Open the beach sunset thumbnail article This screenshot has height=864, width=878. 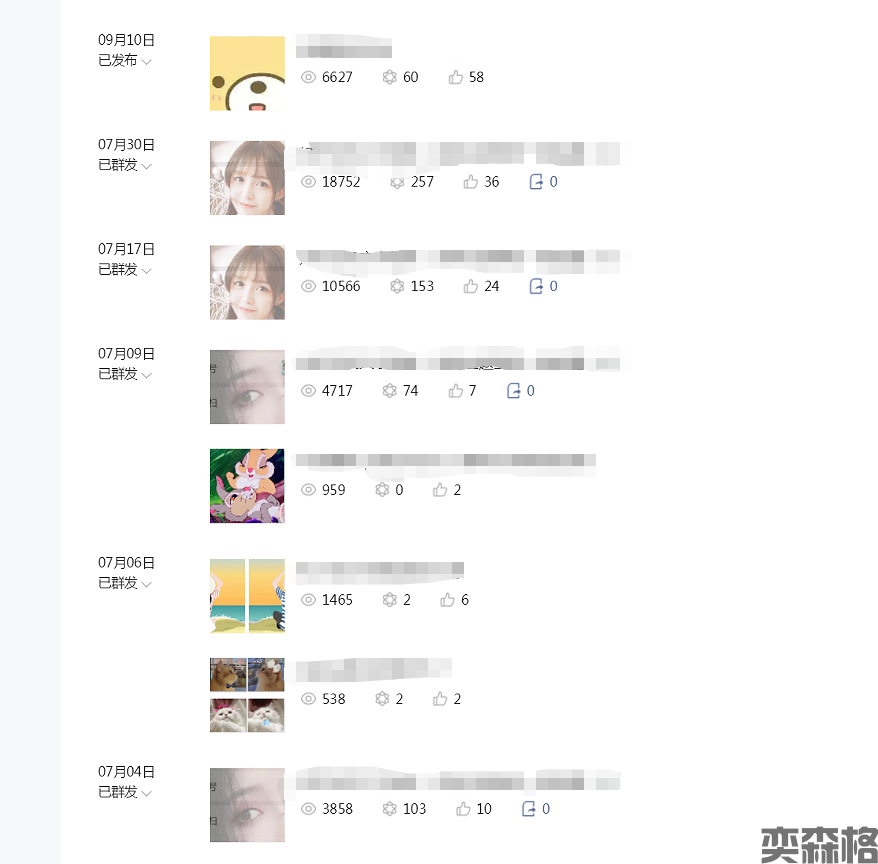point(247,596)
